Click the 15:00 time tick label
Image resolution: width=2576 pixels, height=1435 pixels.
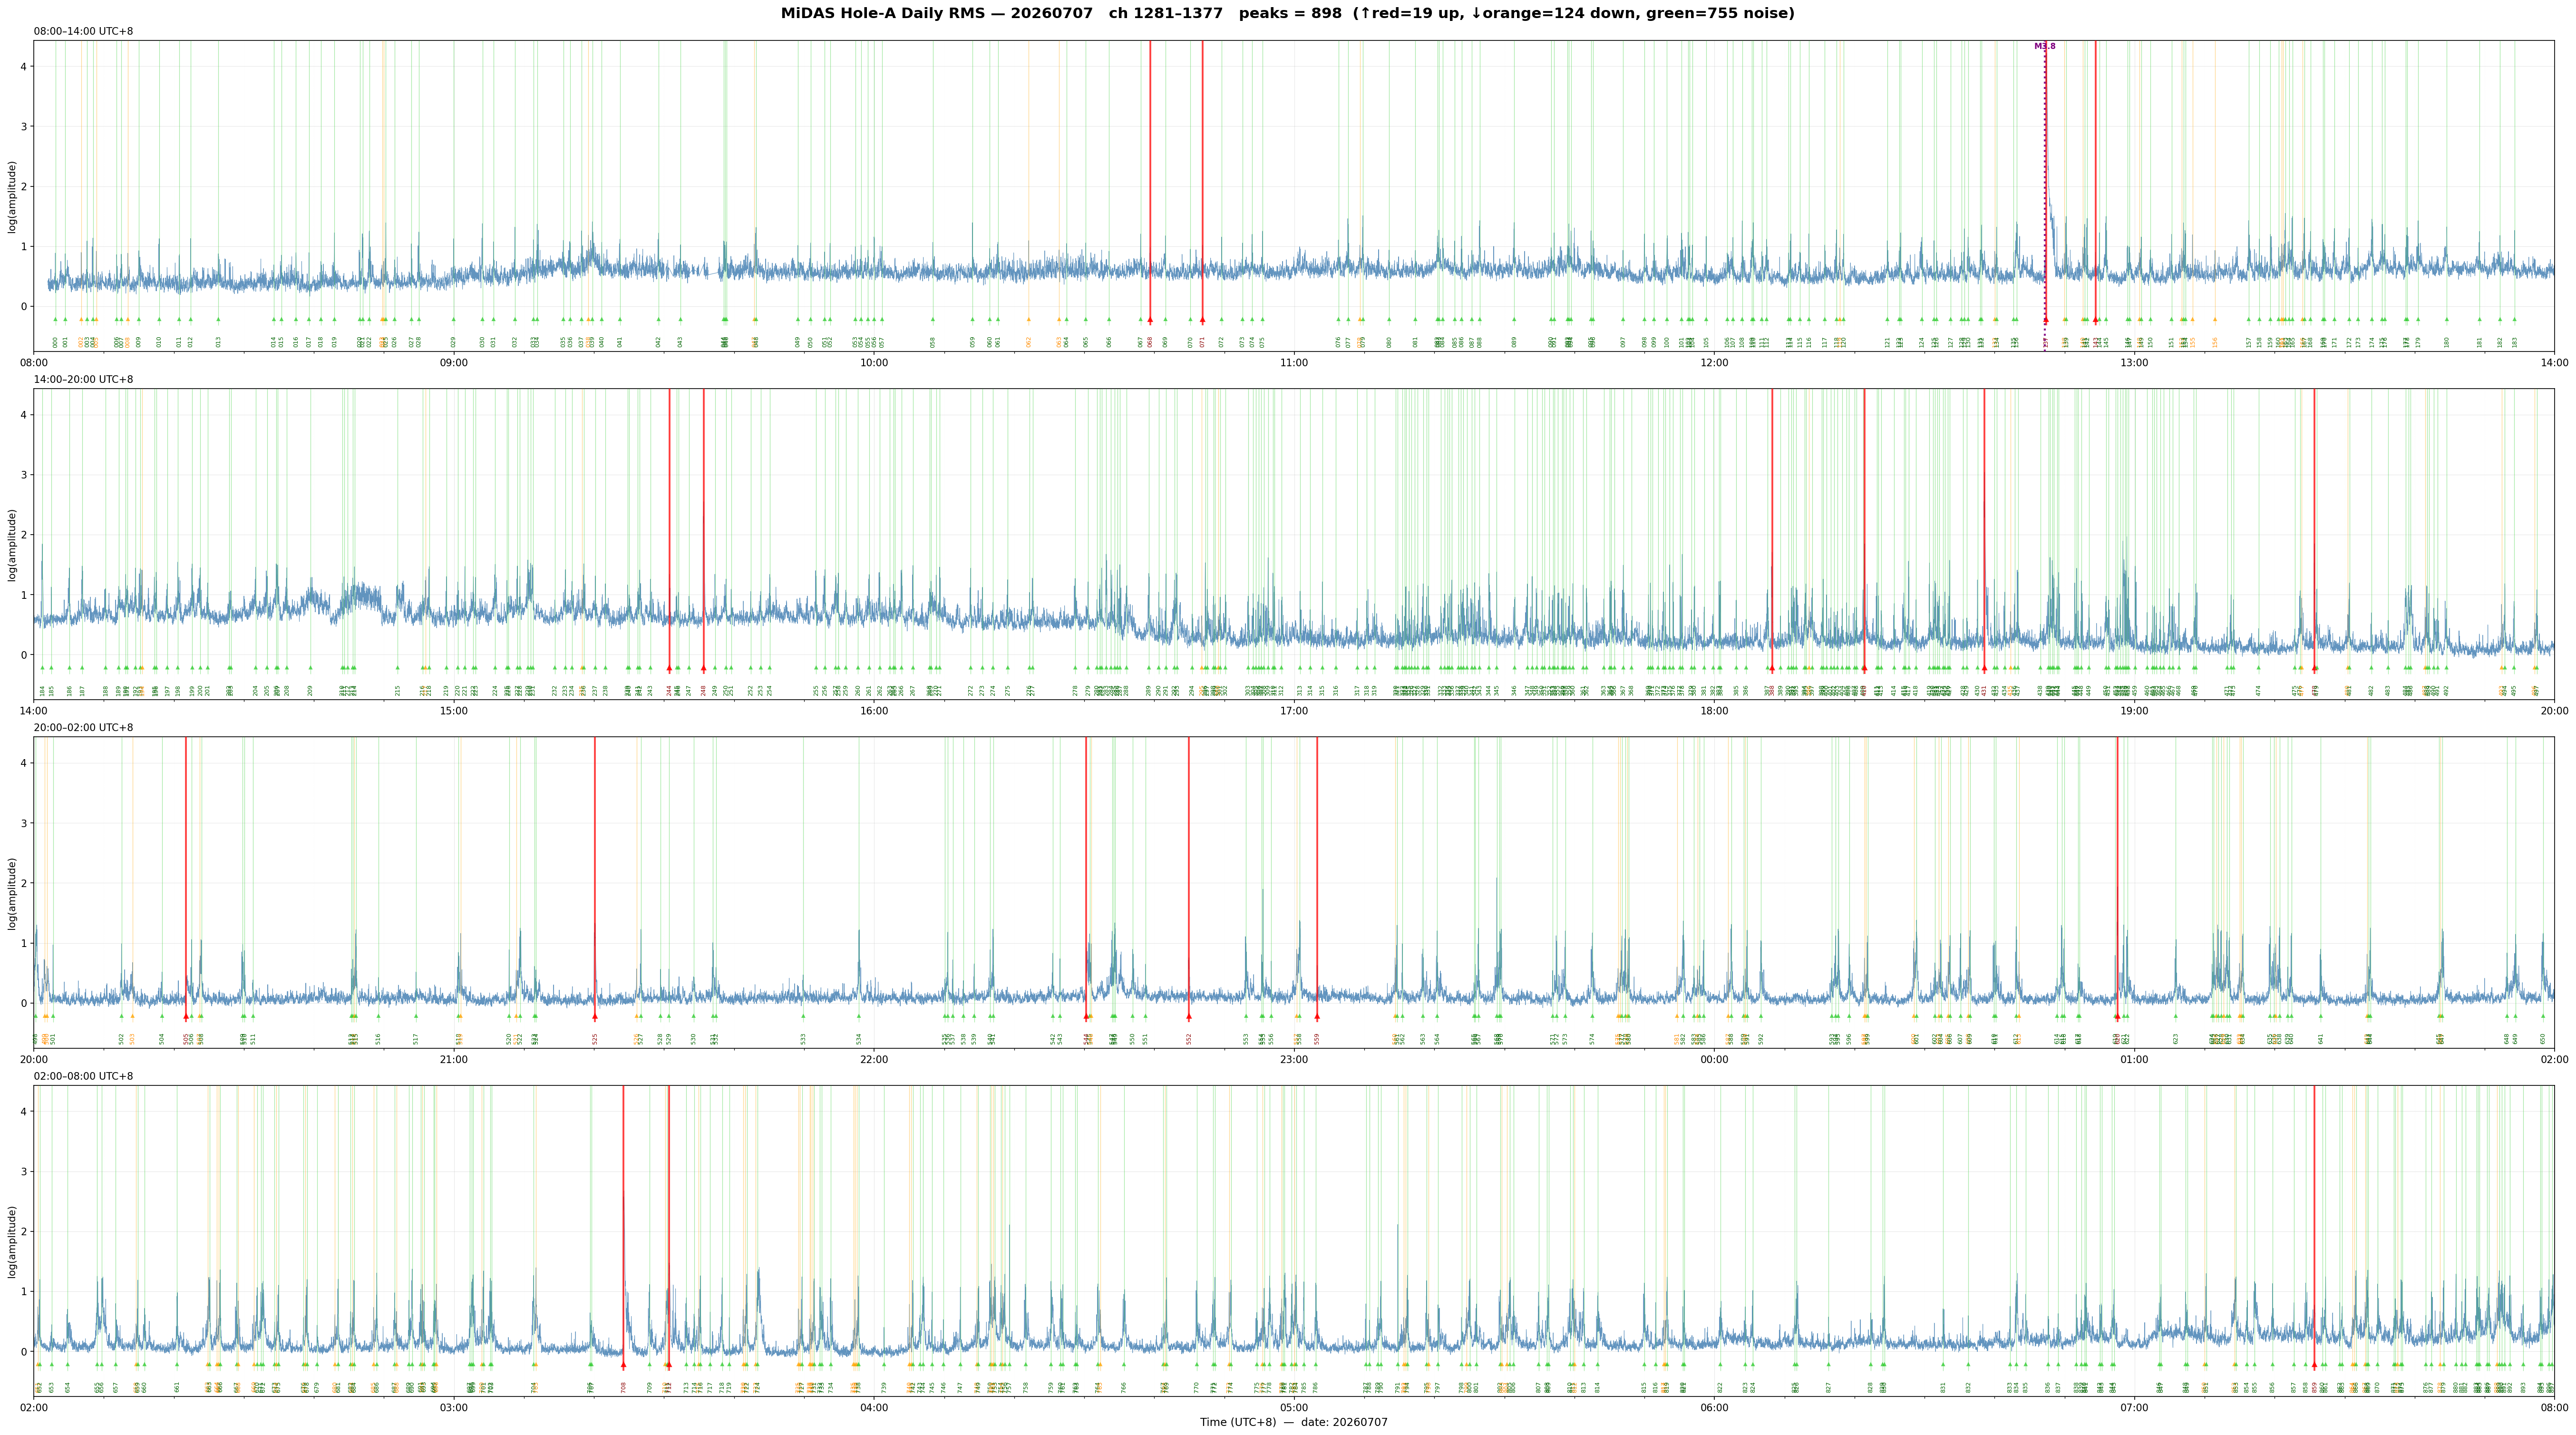[454, 710]
